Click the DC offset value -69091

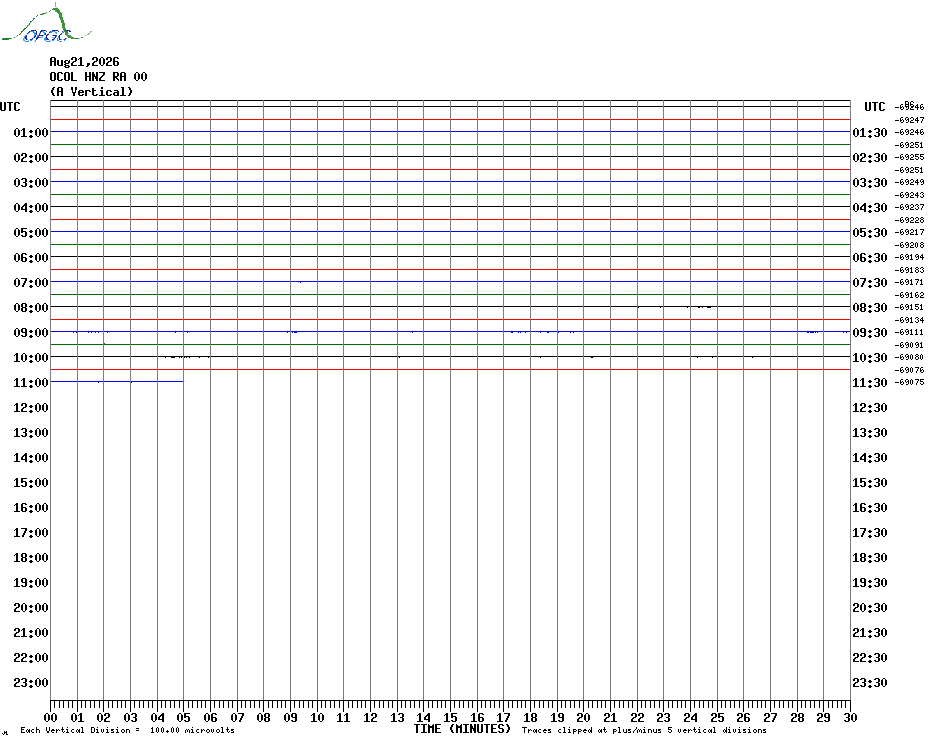click(x=909, y=345)
